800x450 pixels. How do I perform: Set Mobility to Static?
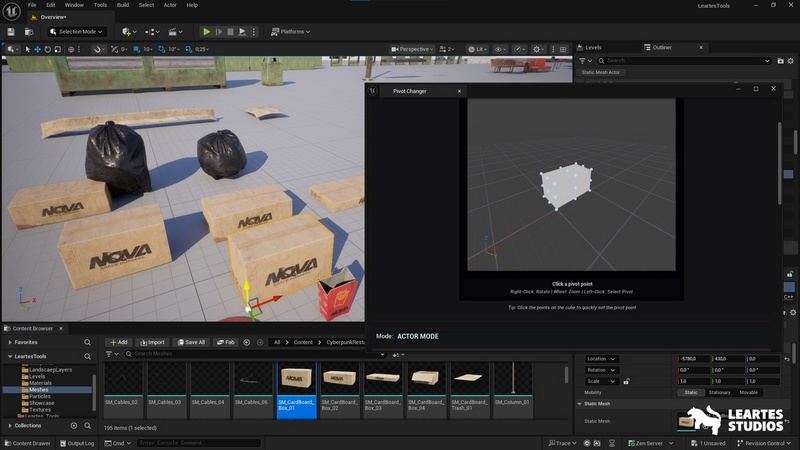coord(691,392)
